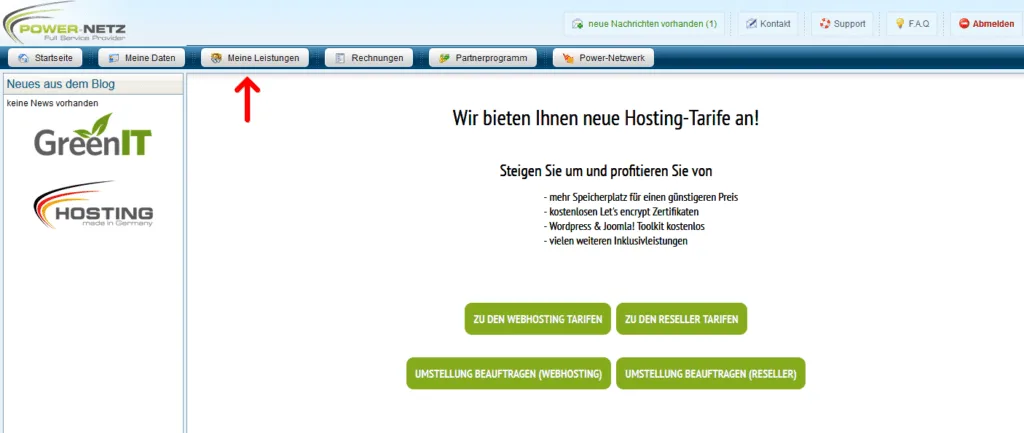Request Umstellung Beauftragen (Reseller)

[x=710, y=373]
